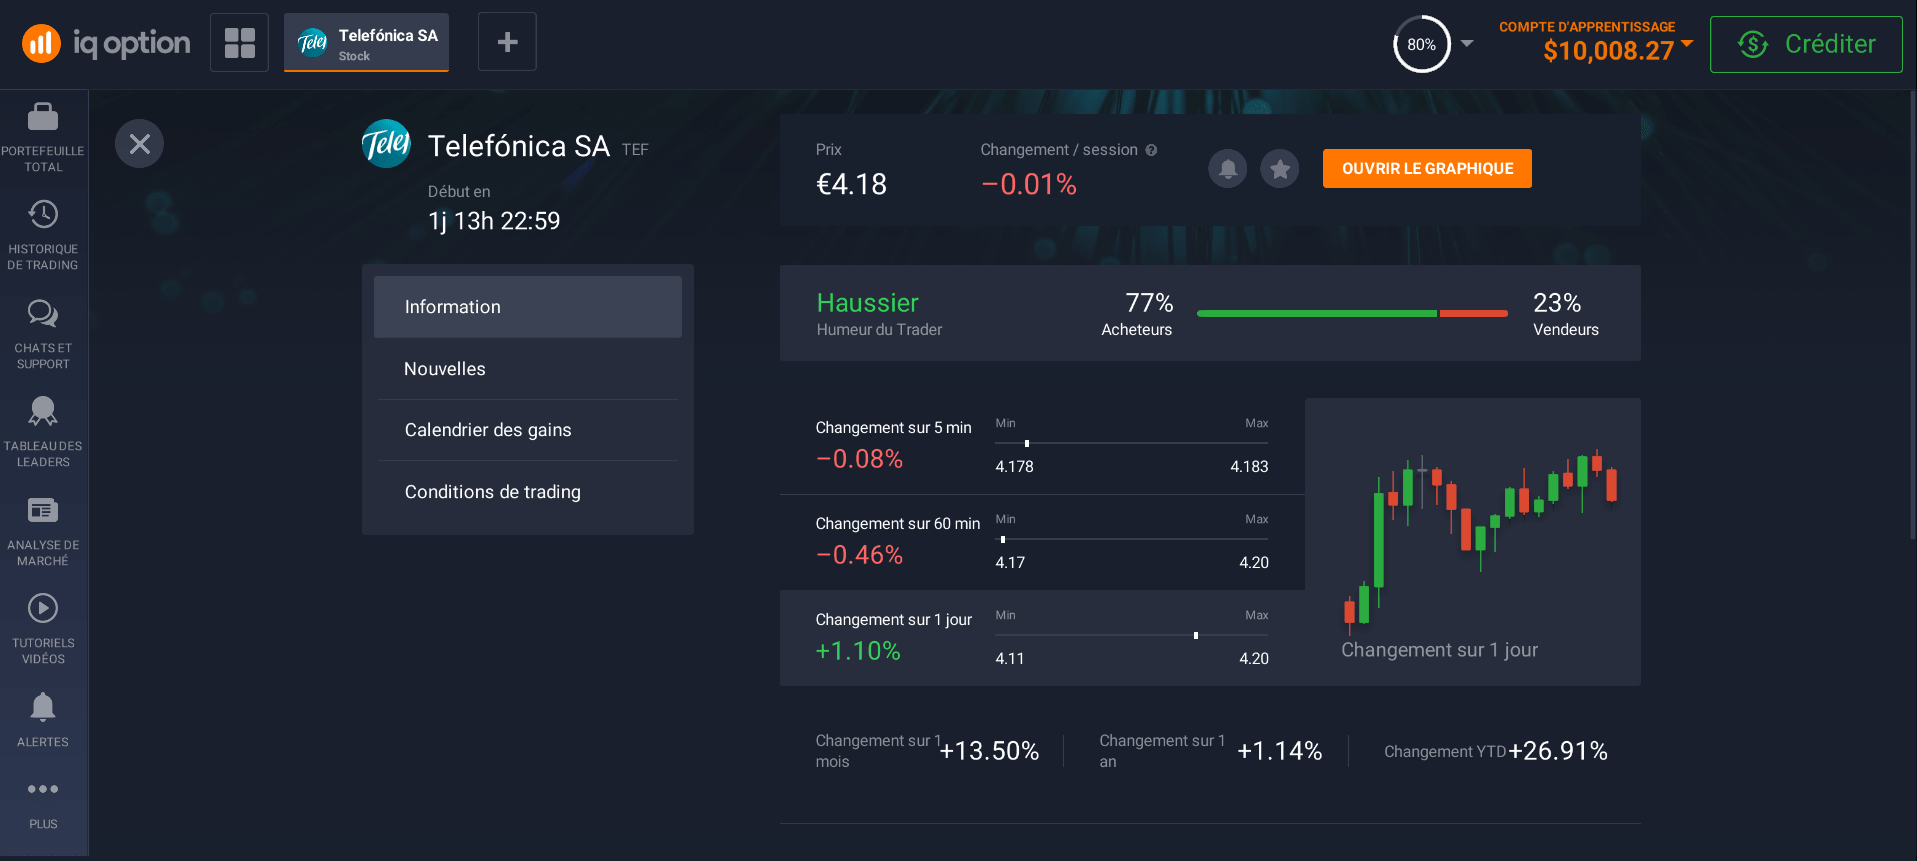
Task: Open Portefeuille Total in sidebar
Action: click(x=43, y=138)
